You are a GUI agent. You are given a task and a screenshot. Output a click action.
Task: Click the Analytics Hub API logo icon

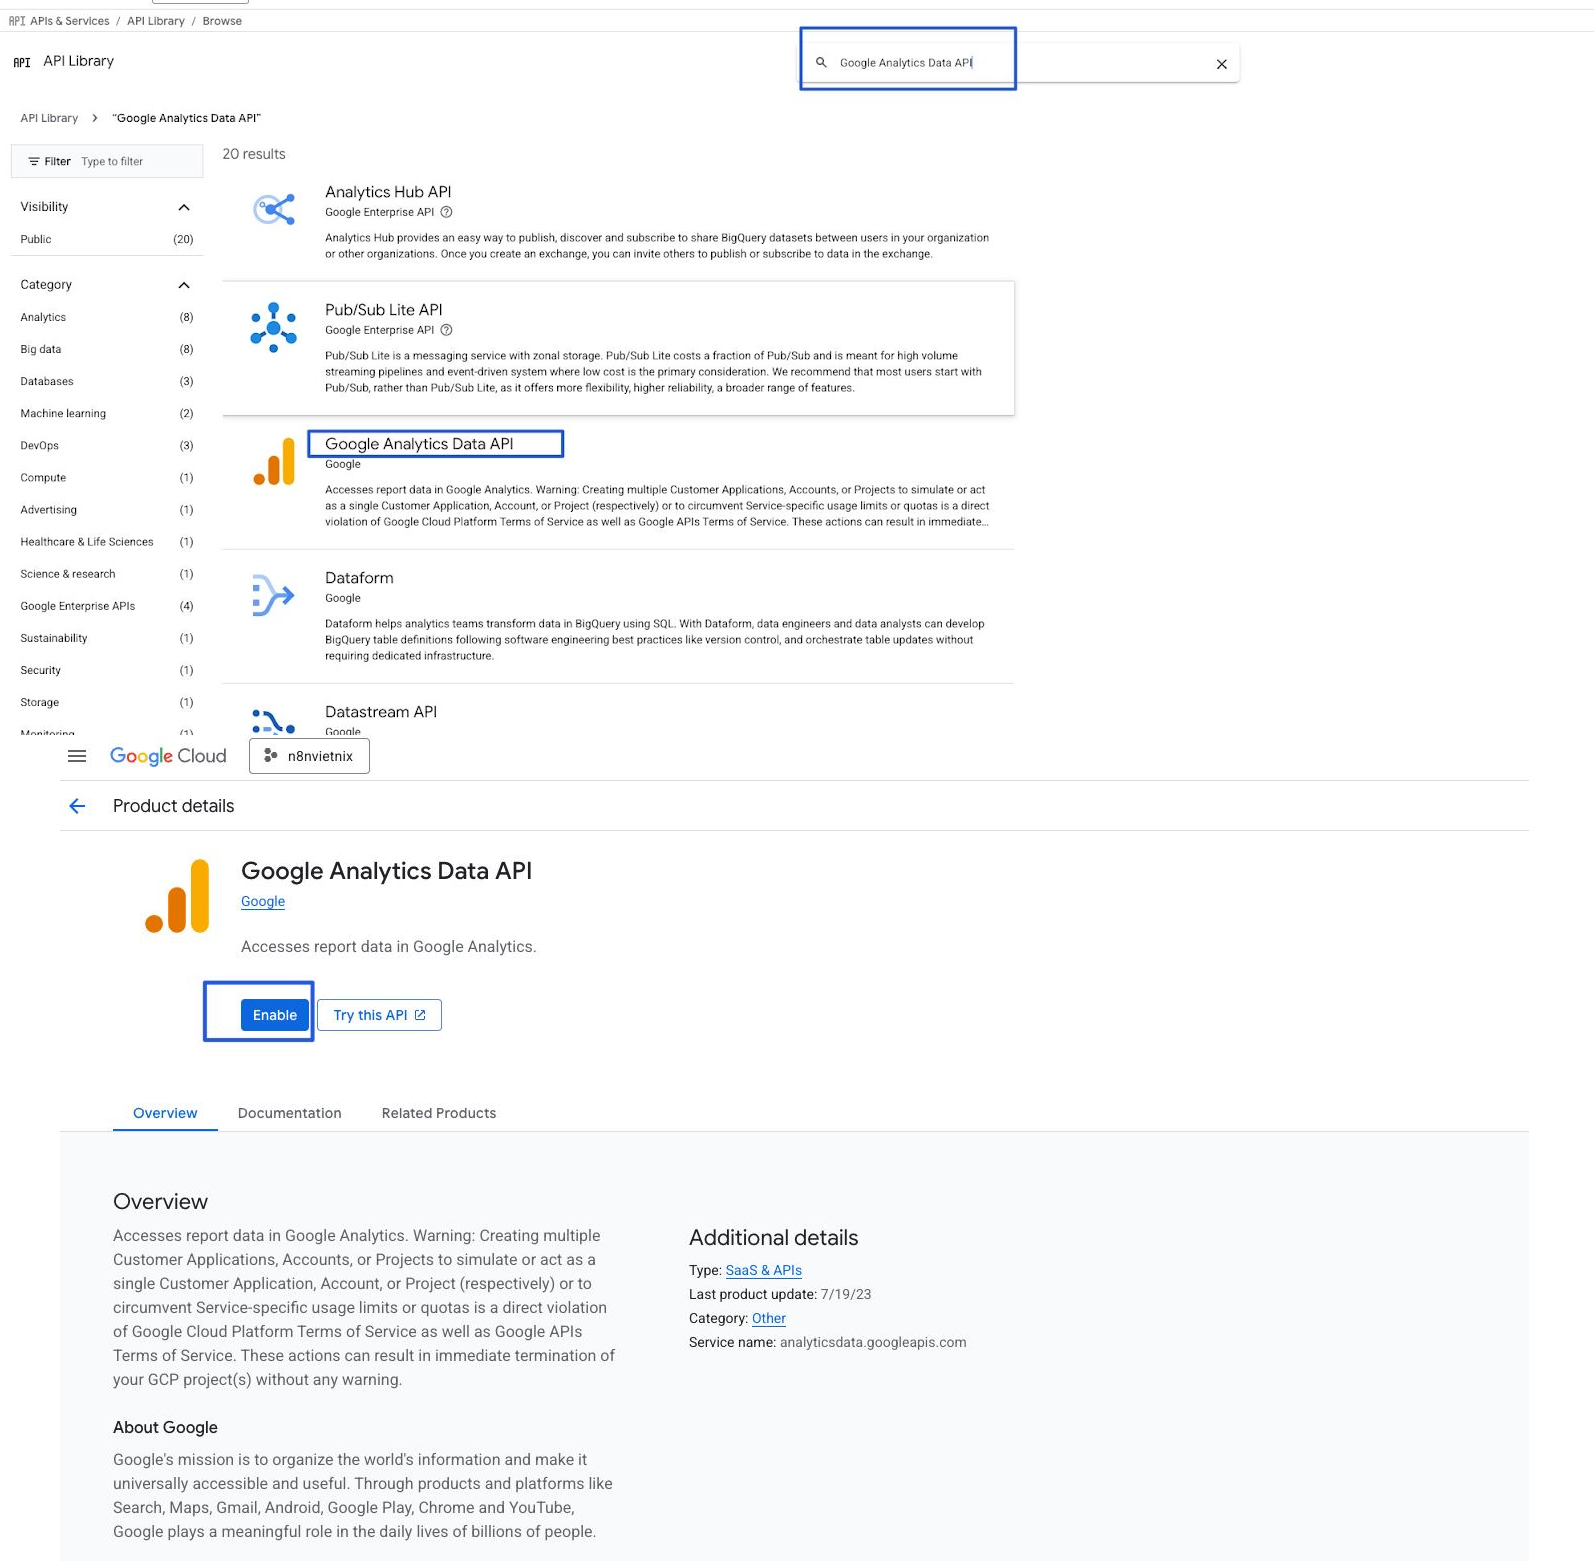point(273,209)
